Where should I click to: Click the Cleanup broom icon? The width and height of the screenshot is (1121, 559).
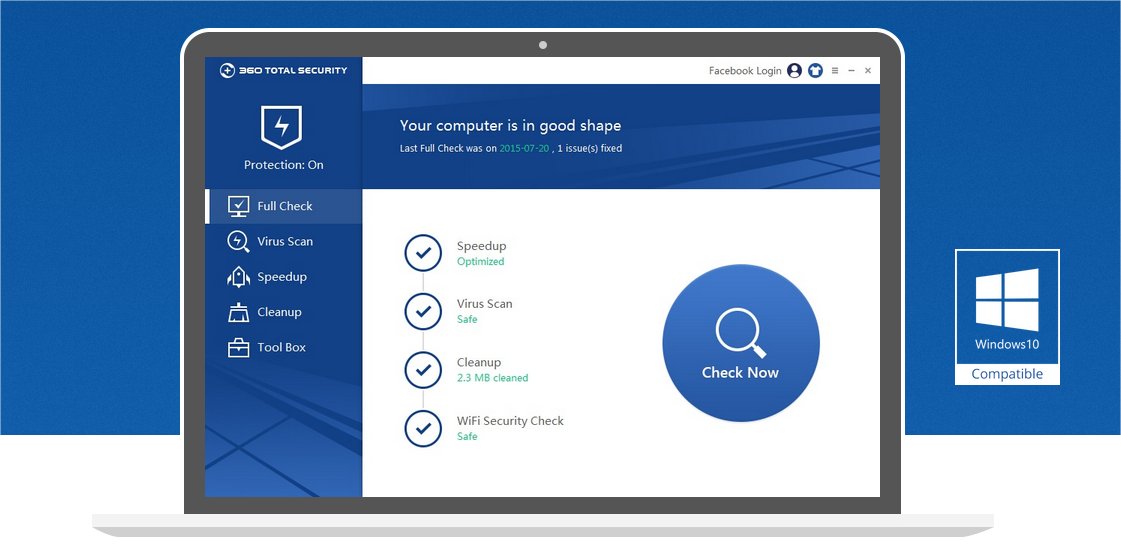[x=239, y=313]
